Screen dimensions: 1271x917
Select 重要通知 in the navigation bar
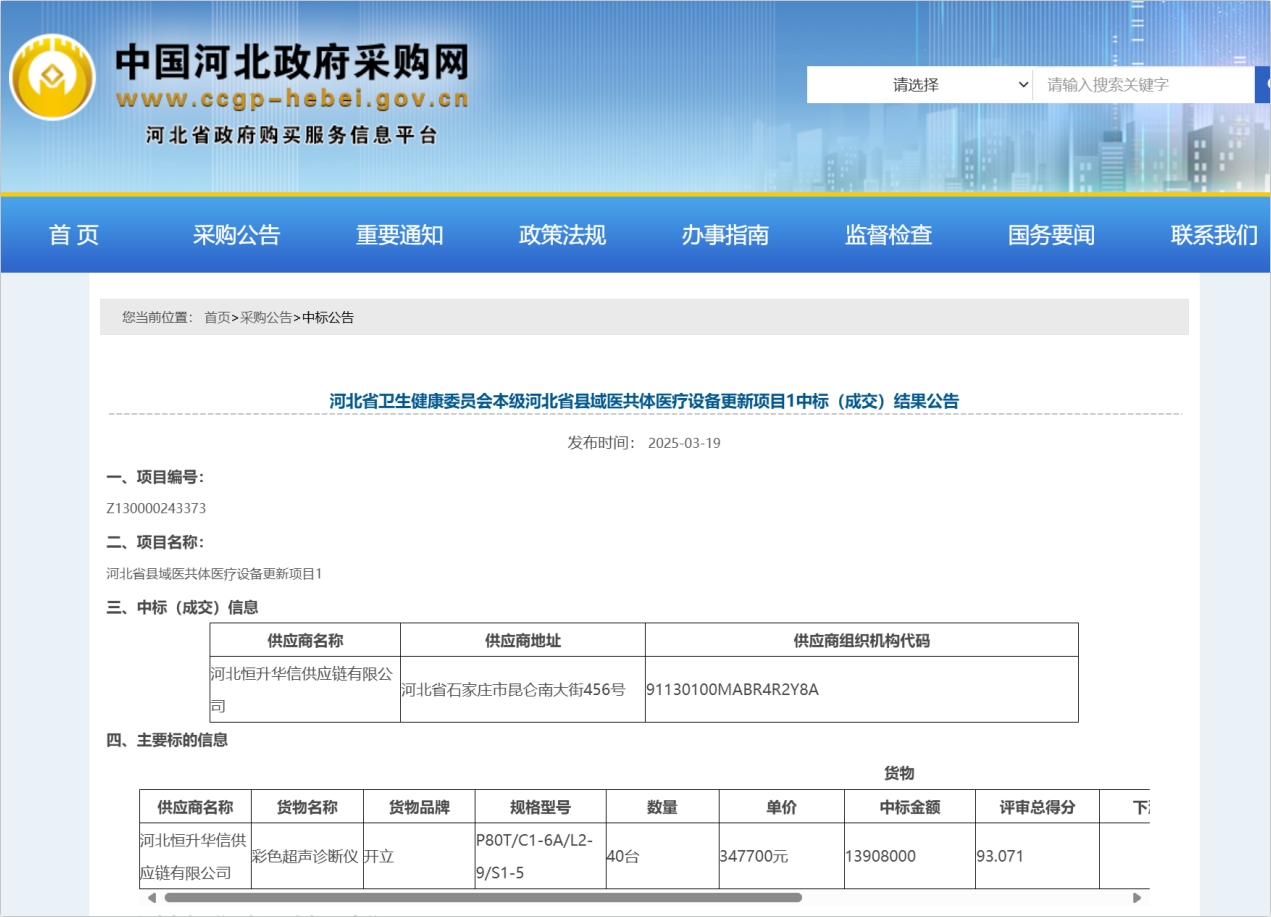point(400,235)
